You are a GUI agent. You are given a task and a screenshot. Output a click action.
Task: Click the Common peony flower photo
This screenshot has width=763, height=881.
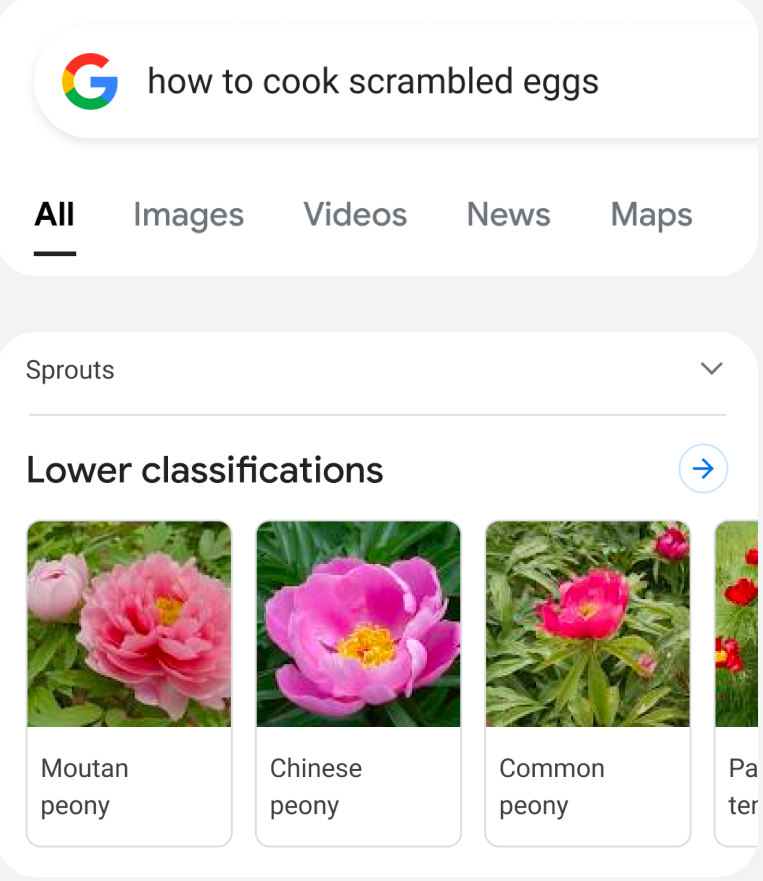pos(587,623)
